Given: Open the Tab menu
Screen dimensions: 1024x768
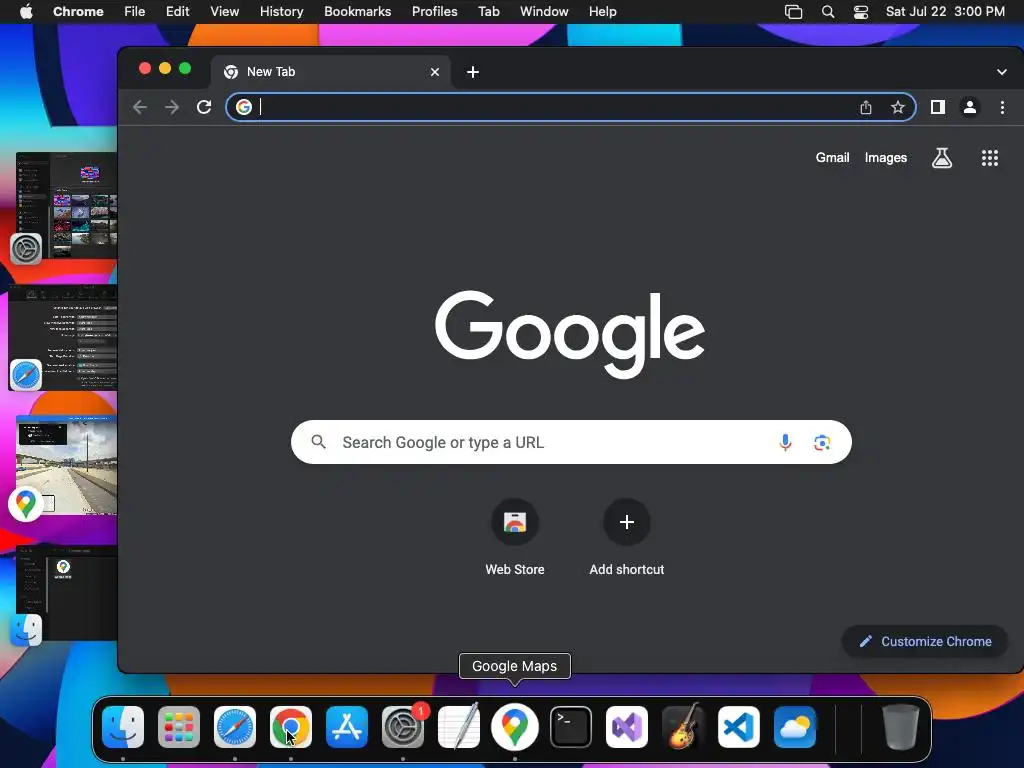Looking at the screenshot, I should coord(488,11).
